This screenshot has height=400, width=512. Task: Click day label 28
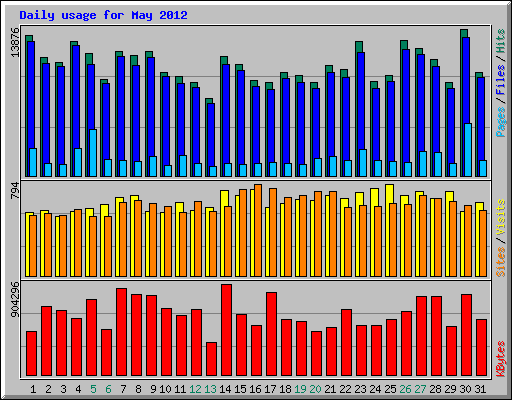tap(435, 389)
